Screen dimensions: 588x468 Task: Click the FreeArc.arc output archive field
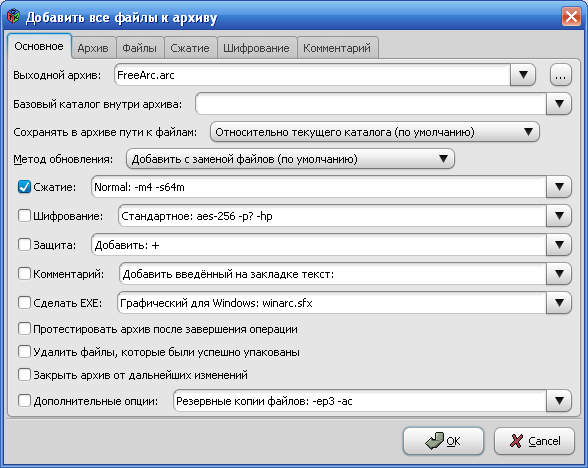[x=312, y=75]
